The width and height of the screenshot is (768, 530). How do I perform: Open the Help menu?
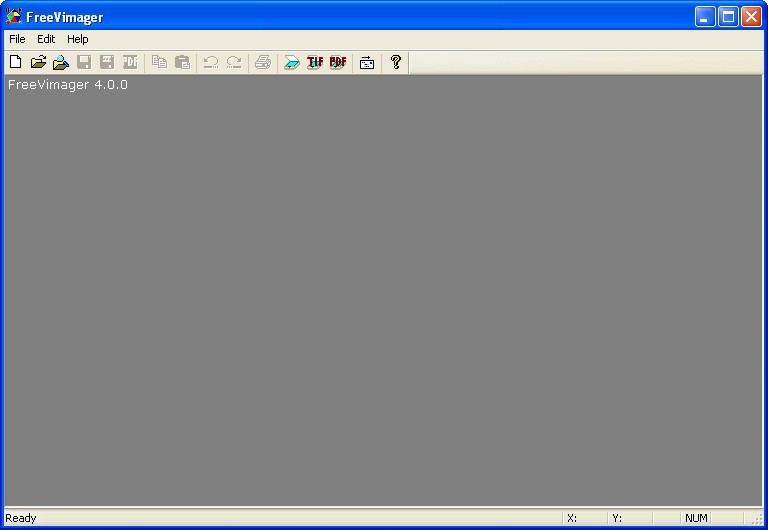[x=77, y=39]
